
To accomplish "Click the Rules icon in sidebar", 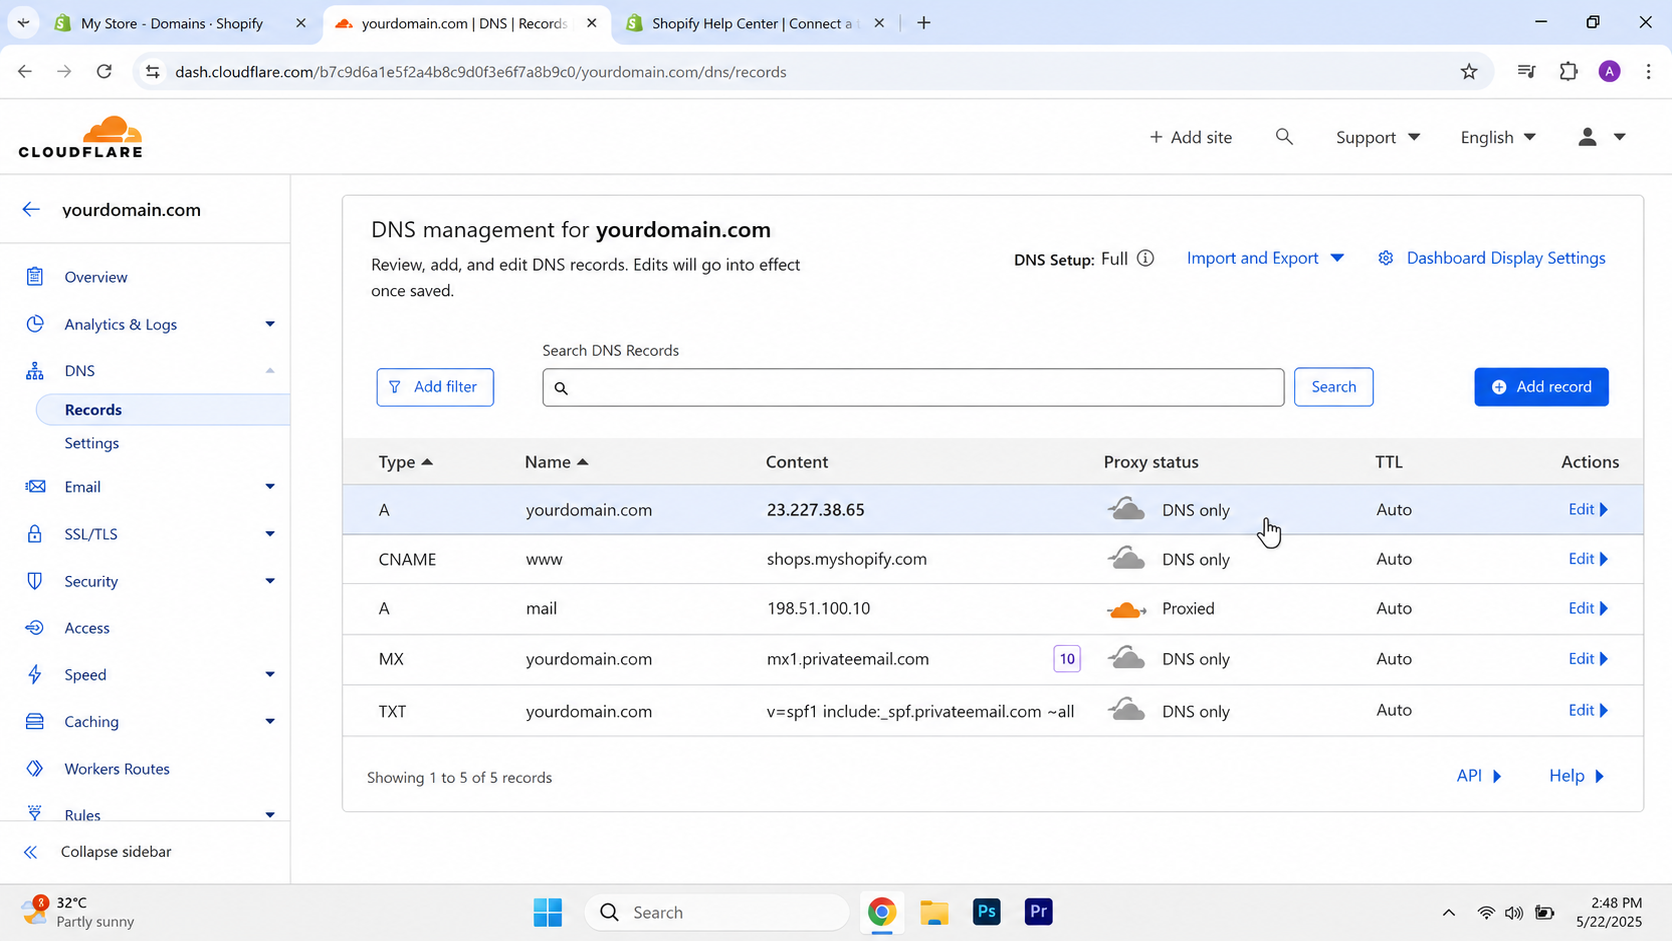I will (35, 814).
